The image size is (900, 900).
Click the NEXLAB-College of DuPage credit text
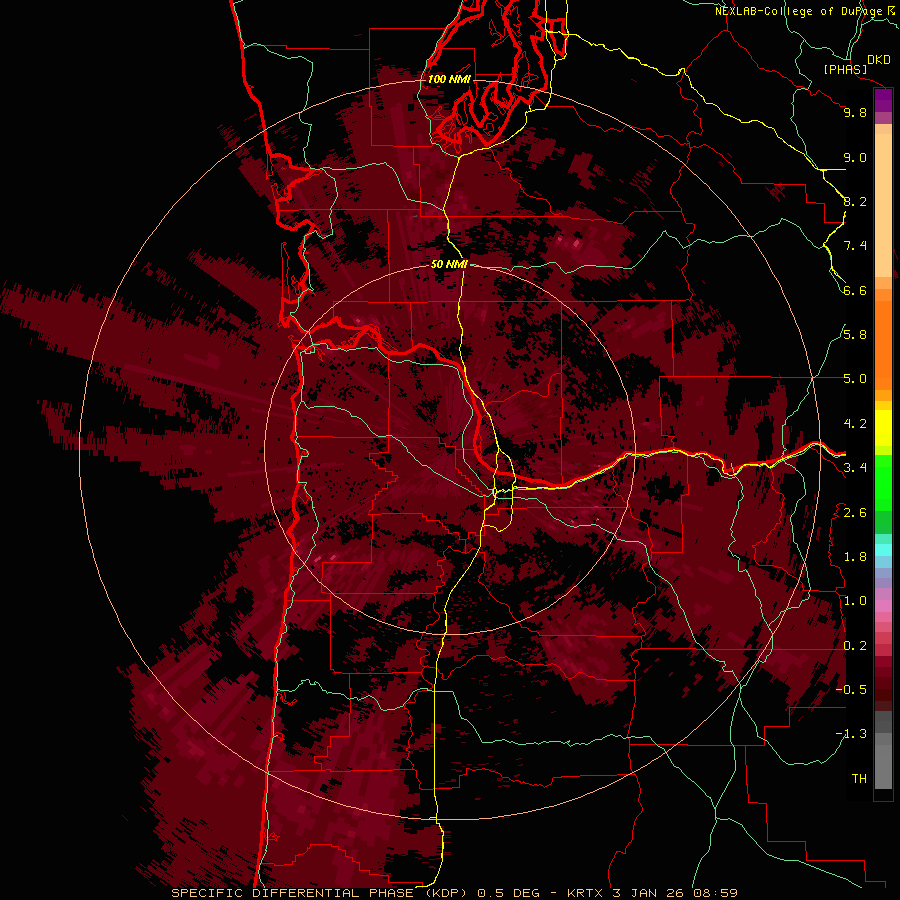tap(799, 11)
